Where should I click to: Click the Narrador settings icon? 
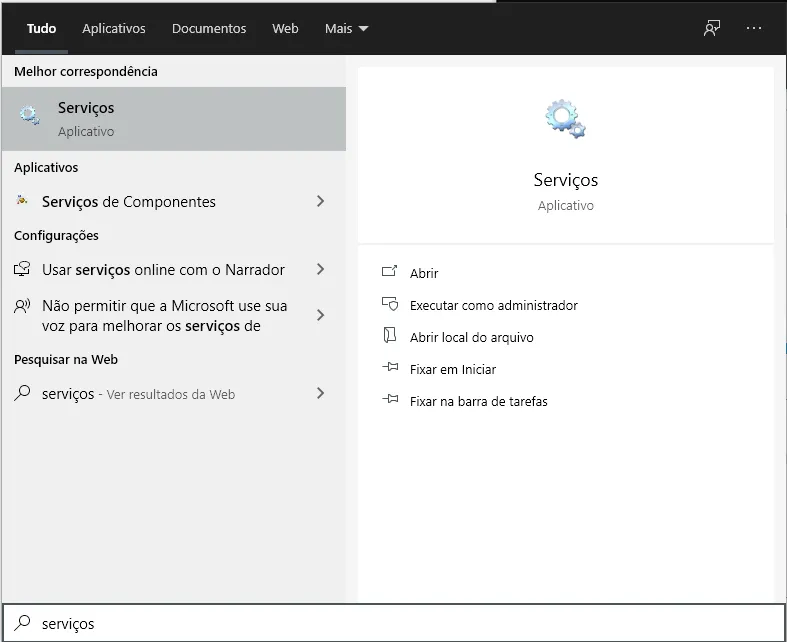point(22,270)
